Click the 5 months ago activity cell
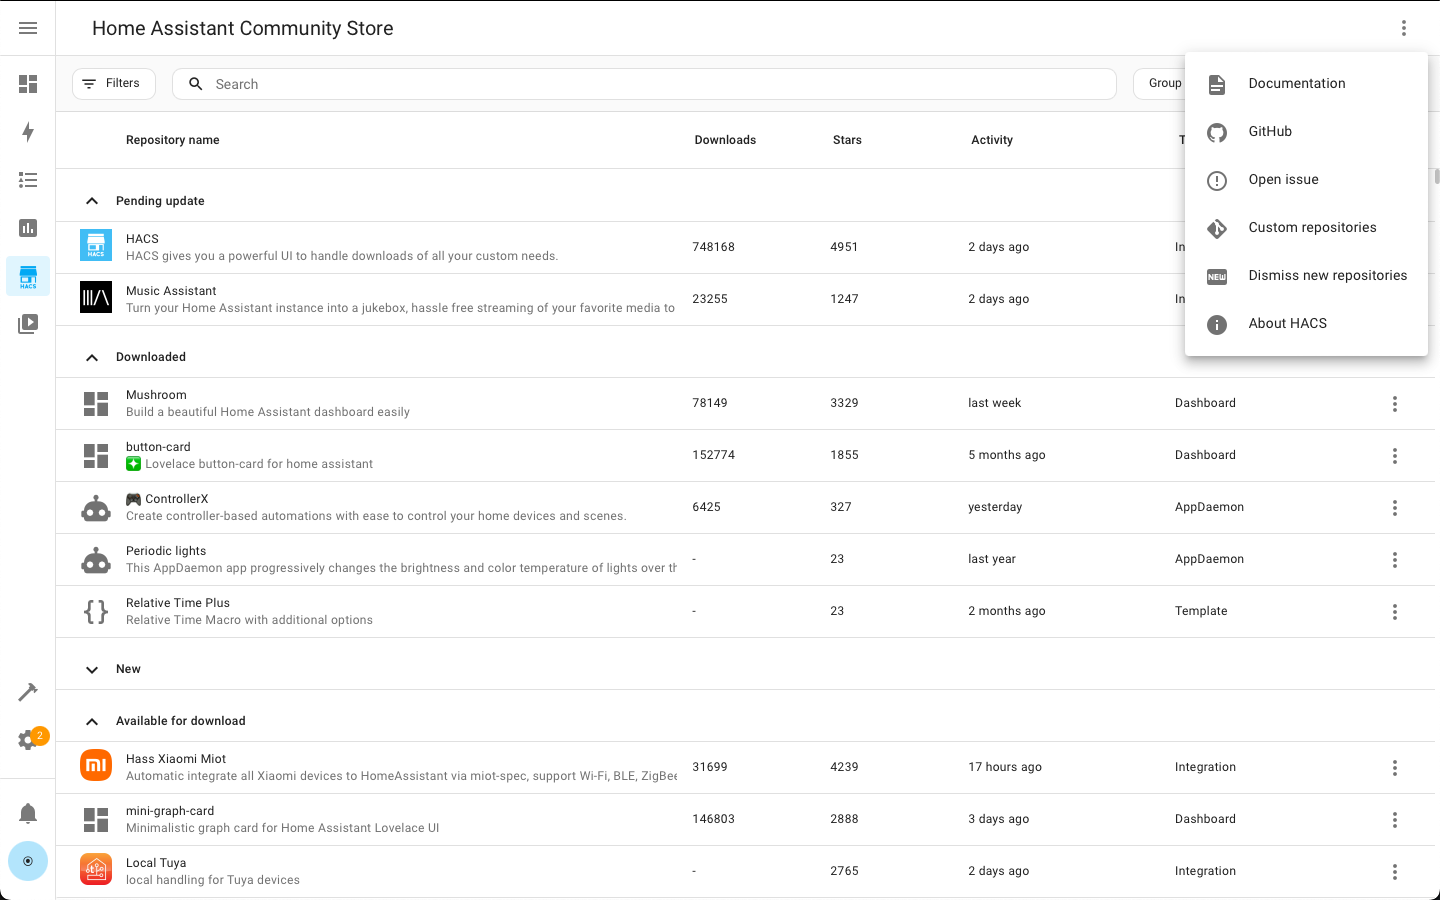 click(x=1007, y=455)
